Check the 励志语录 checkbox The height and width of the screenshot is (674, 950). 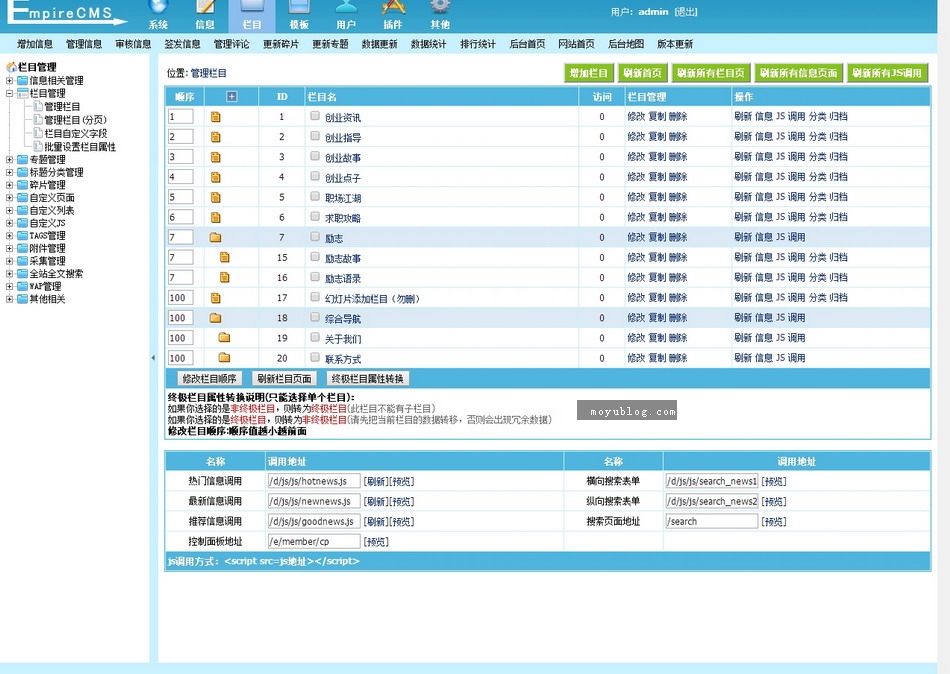(x=315, y=276)
